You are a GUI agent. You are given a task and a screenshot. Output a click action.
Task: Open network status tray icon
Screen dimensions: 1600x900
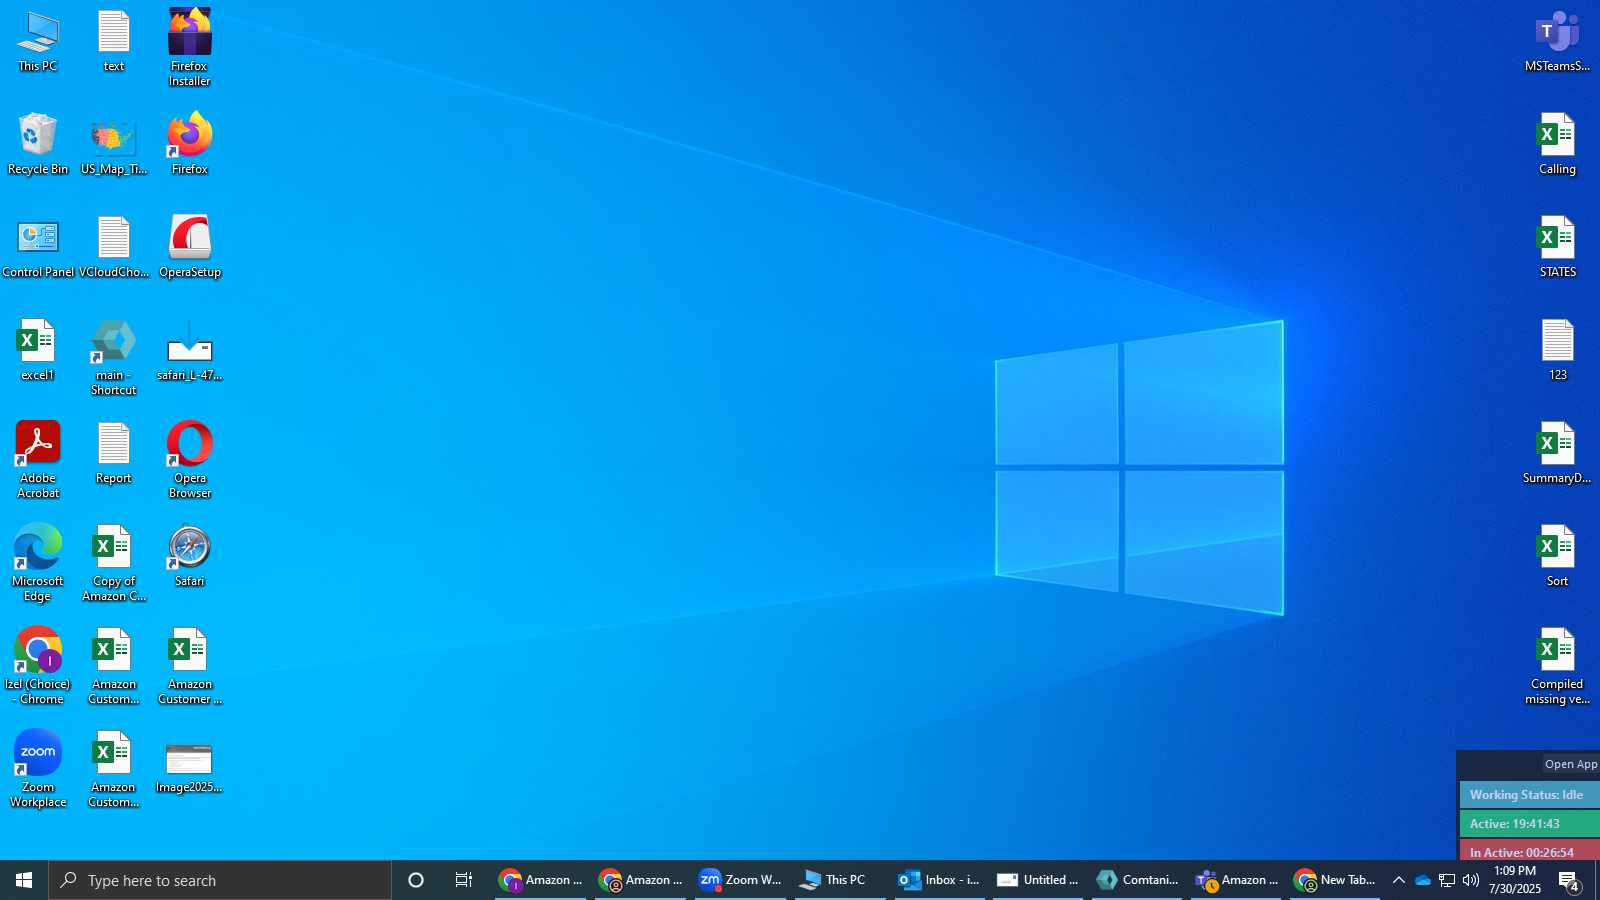[1447, 880]
